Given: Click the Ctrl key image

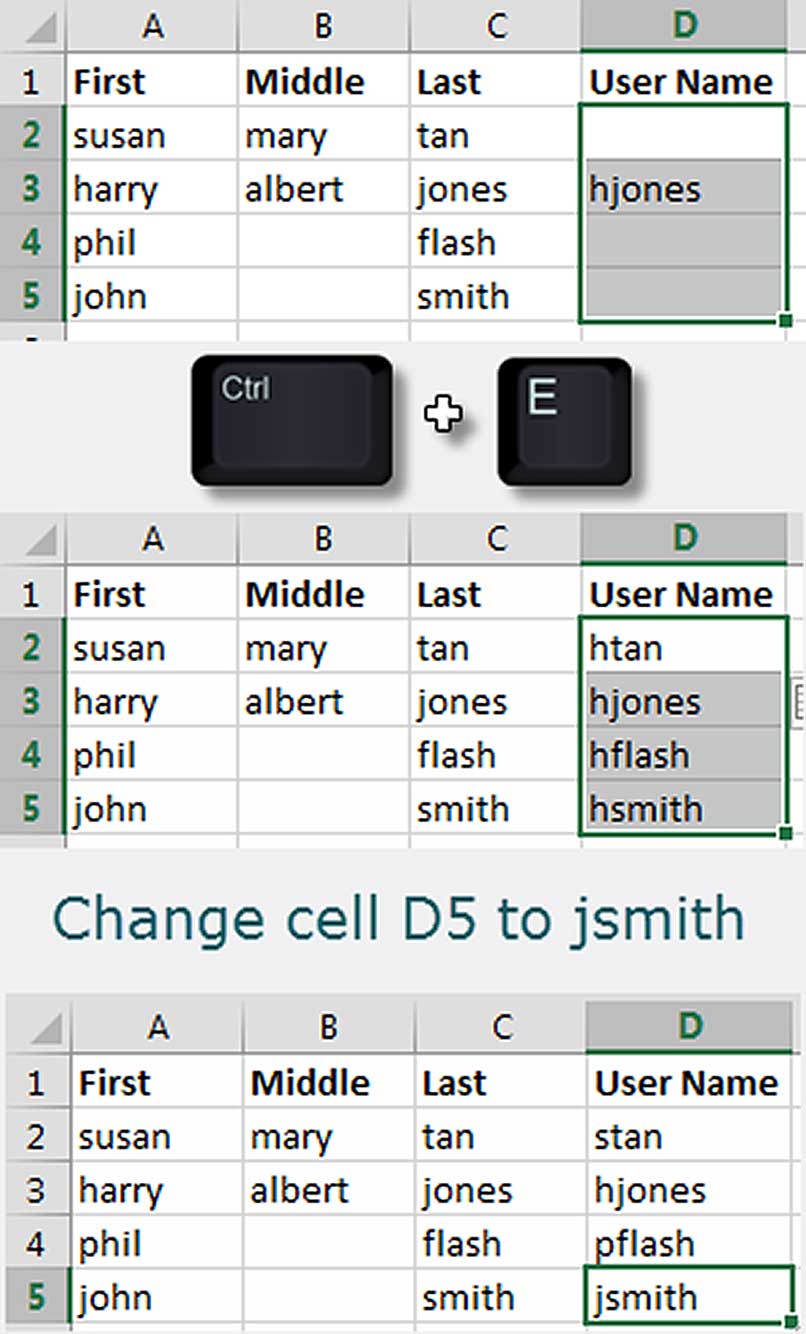Looking at the screenshot, I should click(291, 420).
